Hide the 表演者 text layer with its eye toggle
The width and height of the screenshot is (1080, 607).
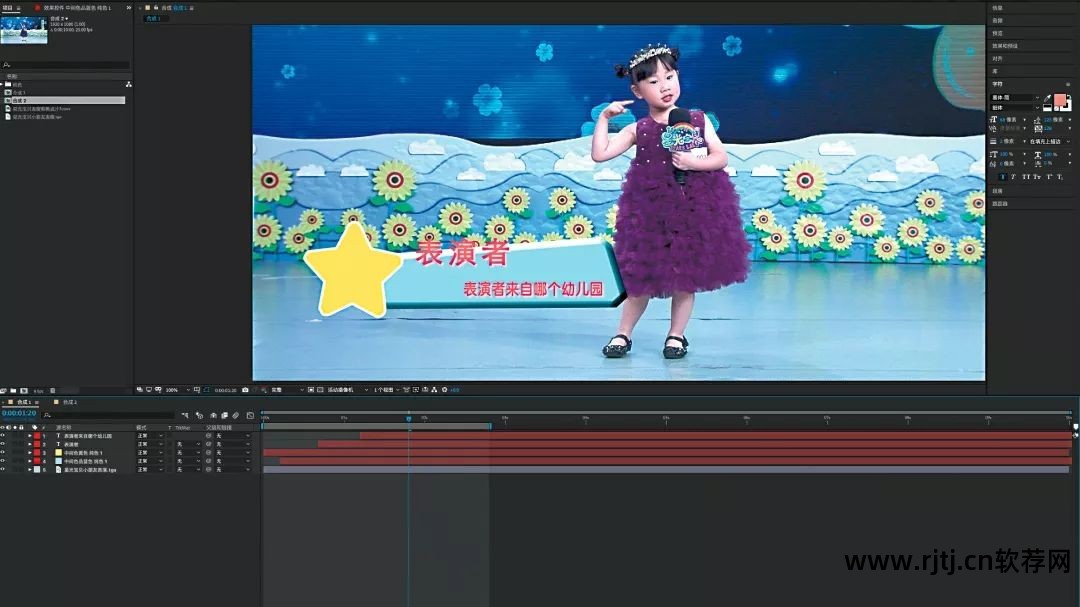[4, 443]
